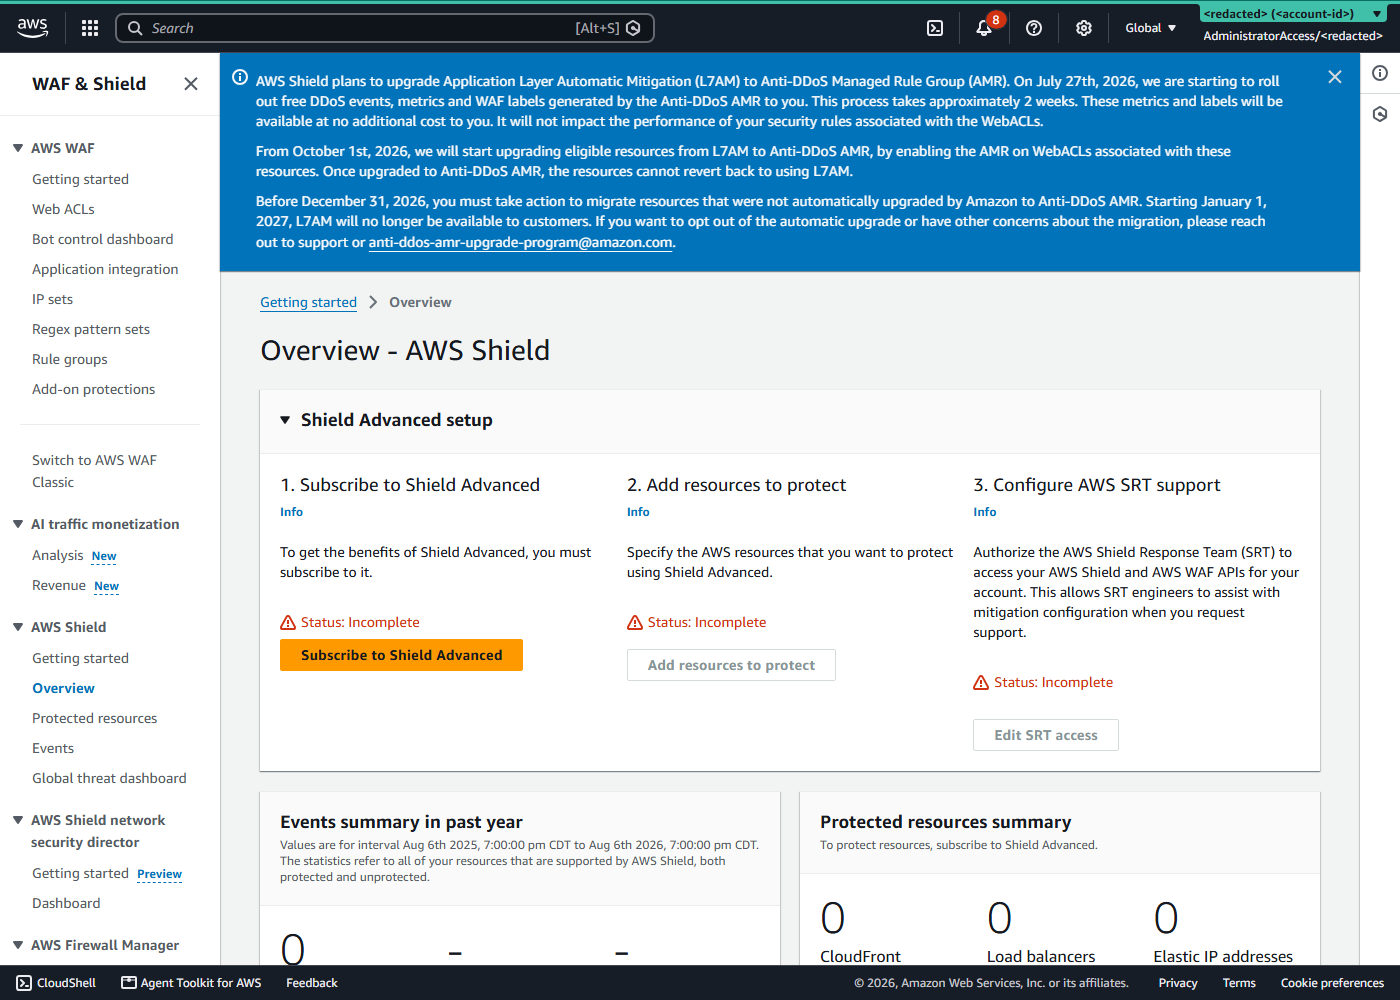
Task: Click the 'Protected resources summary' heading
Action: point(945,822)
